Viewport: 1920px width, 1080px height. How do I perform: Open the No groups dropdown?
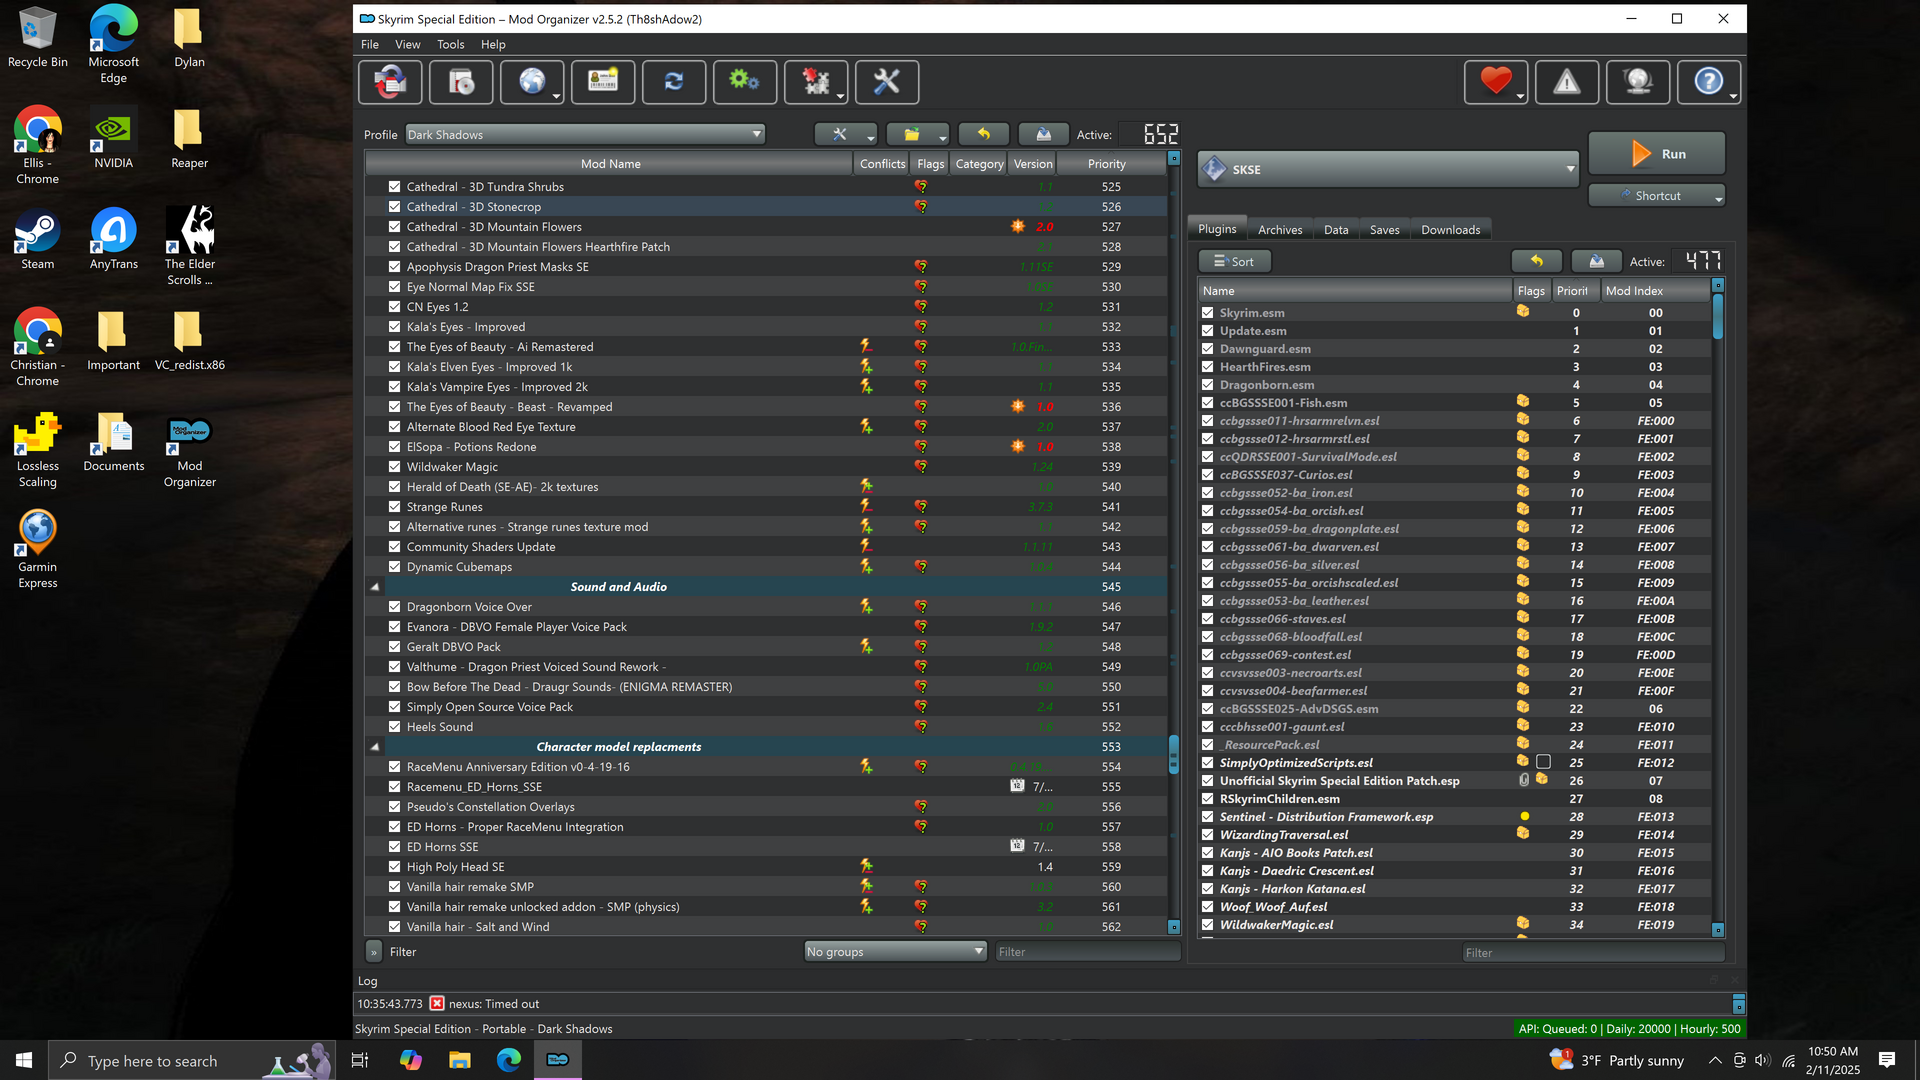pos(895,952)
